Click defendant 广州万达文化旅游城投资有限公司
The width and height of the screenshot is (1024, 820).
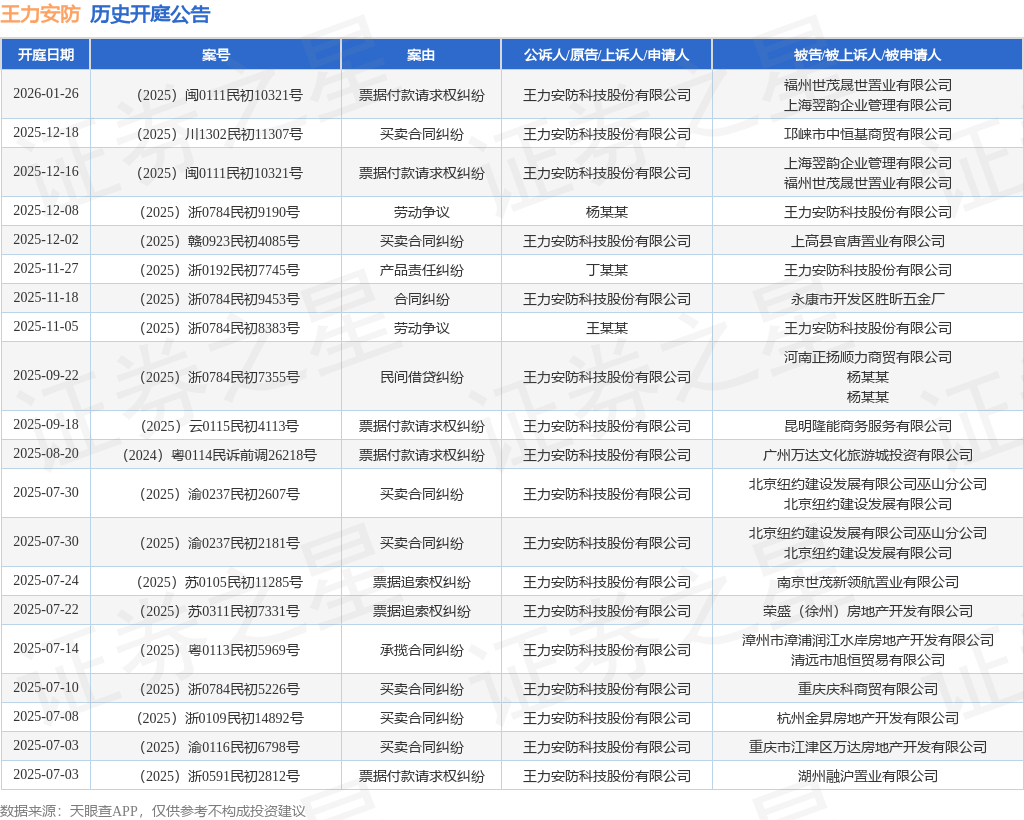[x=868, y=455]
